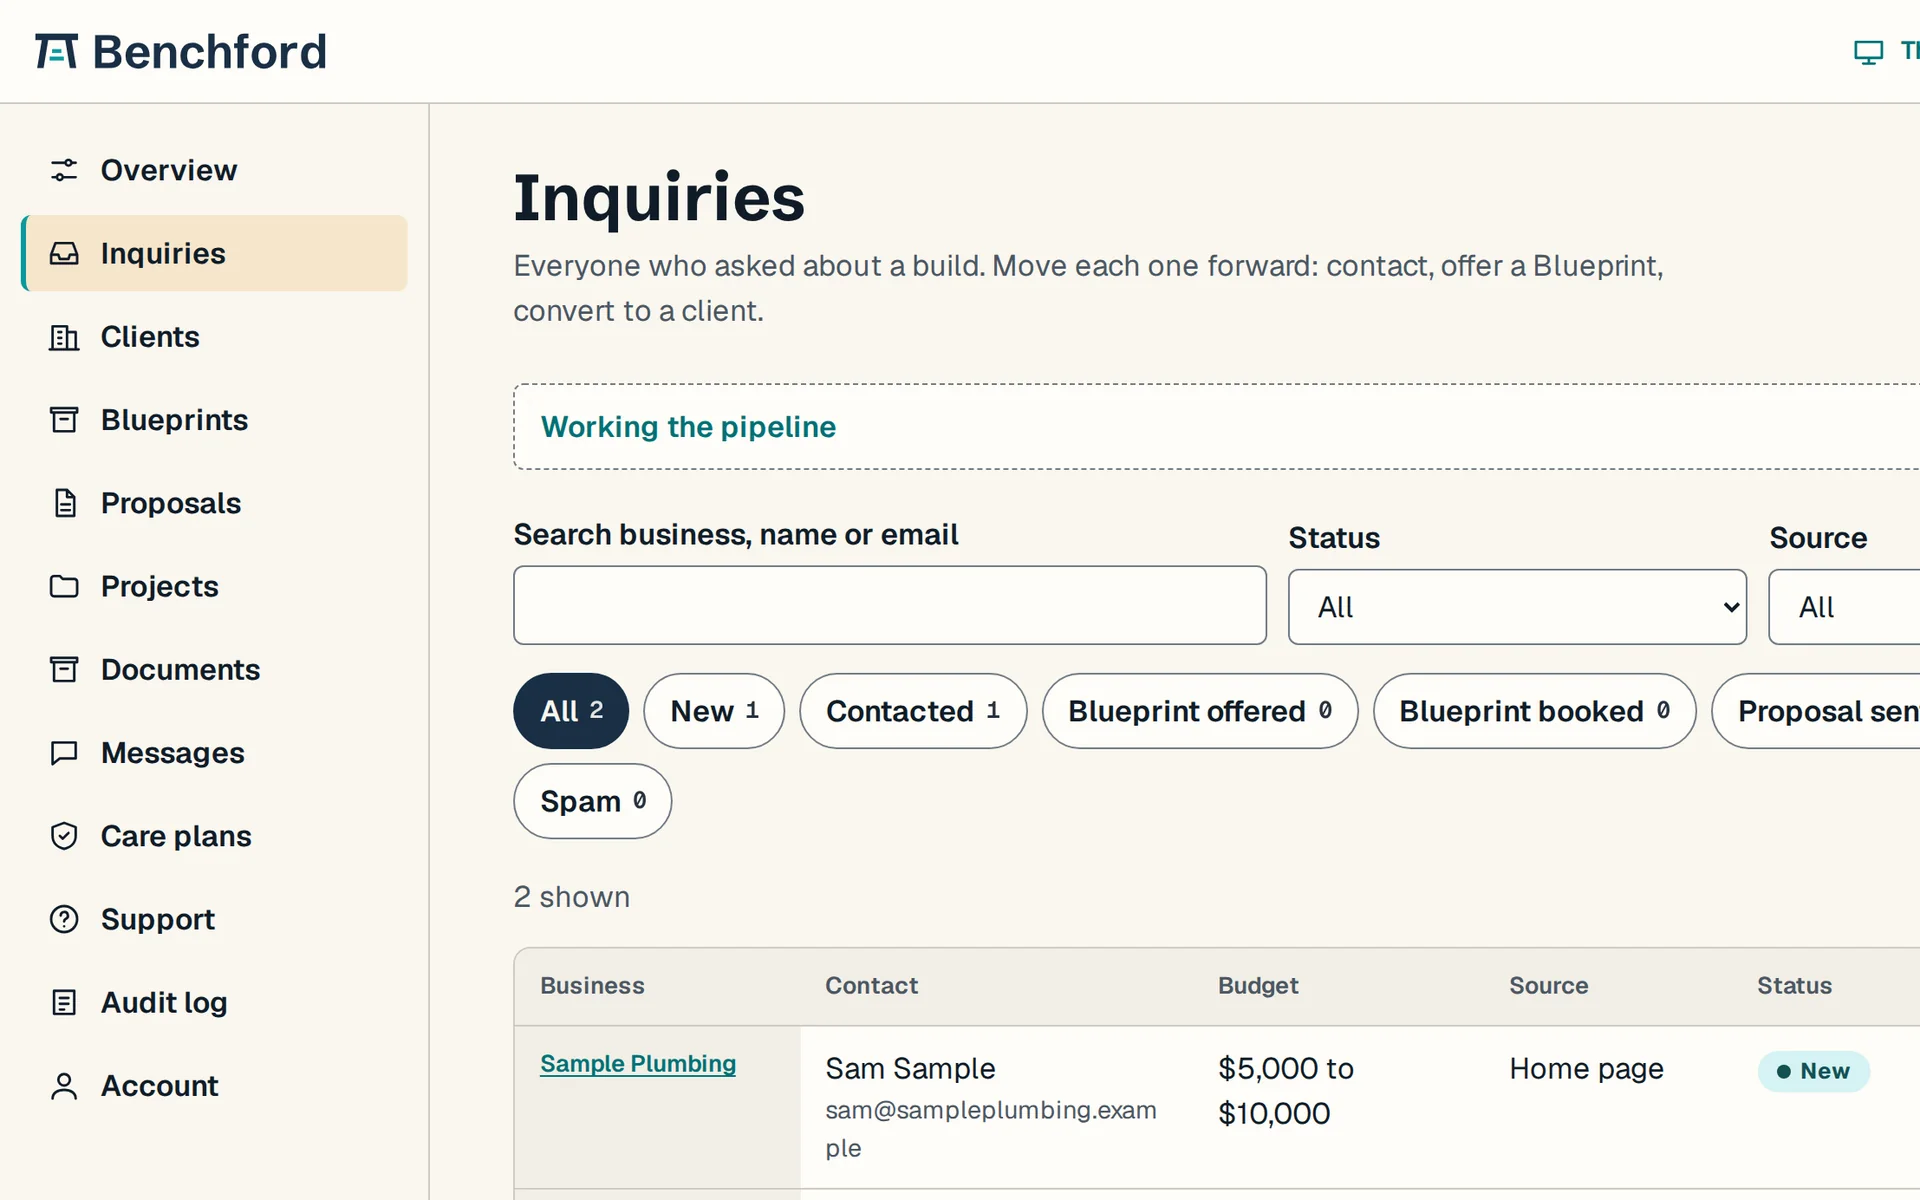1920x1200 pixels.
Task: Click the Inquiries inbox icon in sidebar
Action: 64,253
